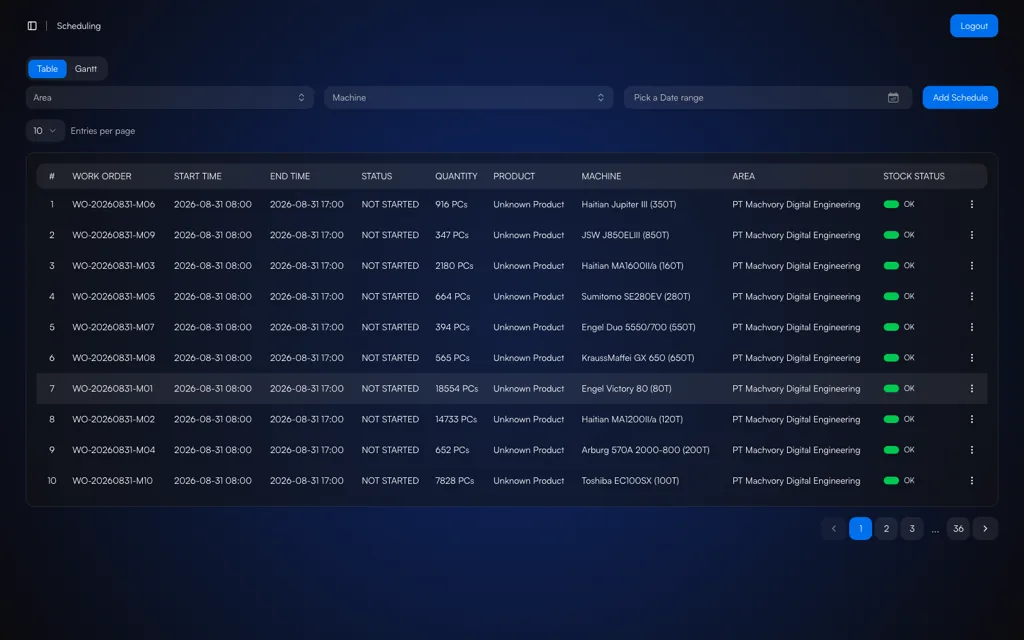Screen dimensions: 1024x640
Task: Click the QUANTITY column header
Action: (456, 176)
